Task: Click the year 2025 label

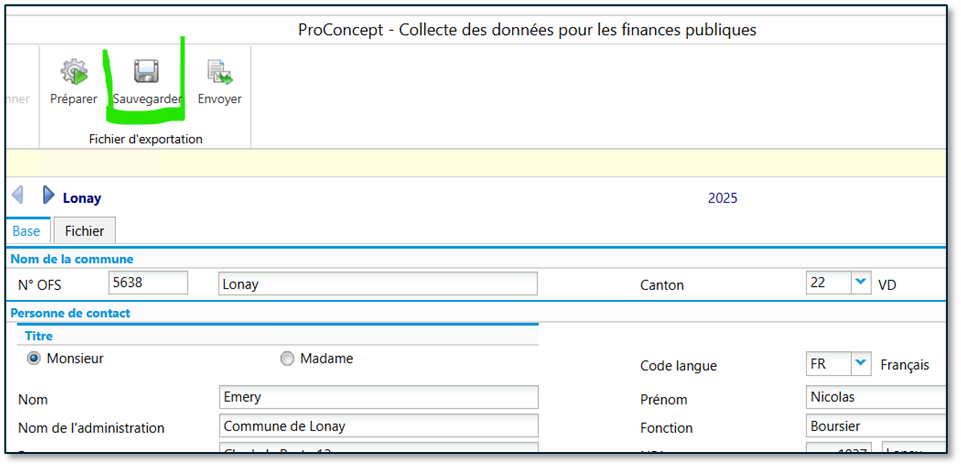Action: [722, 198]
